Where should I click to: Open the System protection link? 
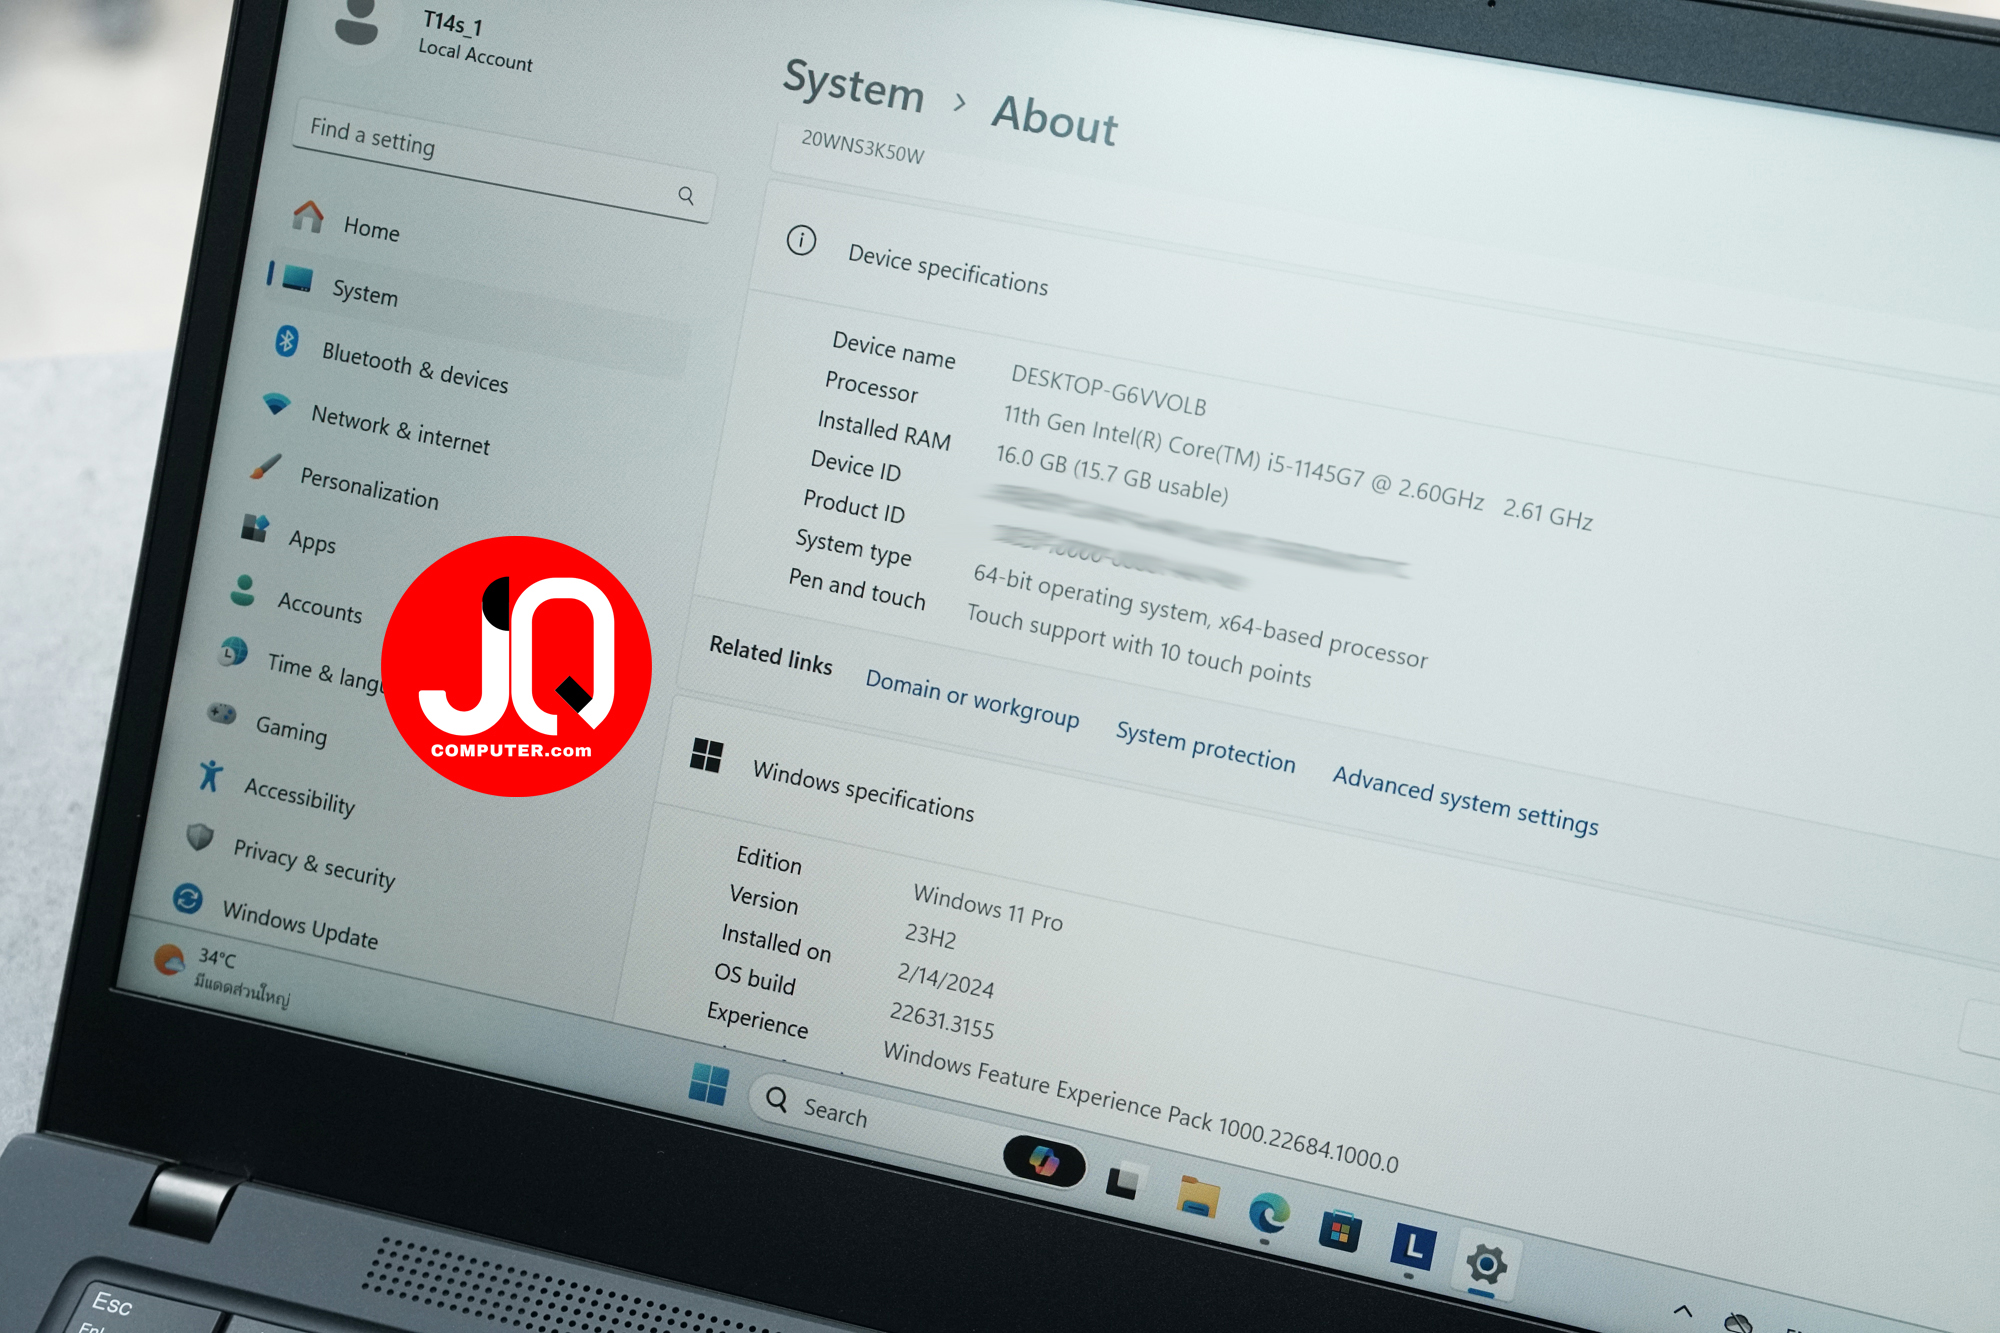pyautogui.click(x=1205, y=747)
